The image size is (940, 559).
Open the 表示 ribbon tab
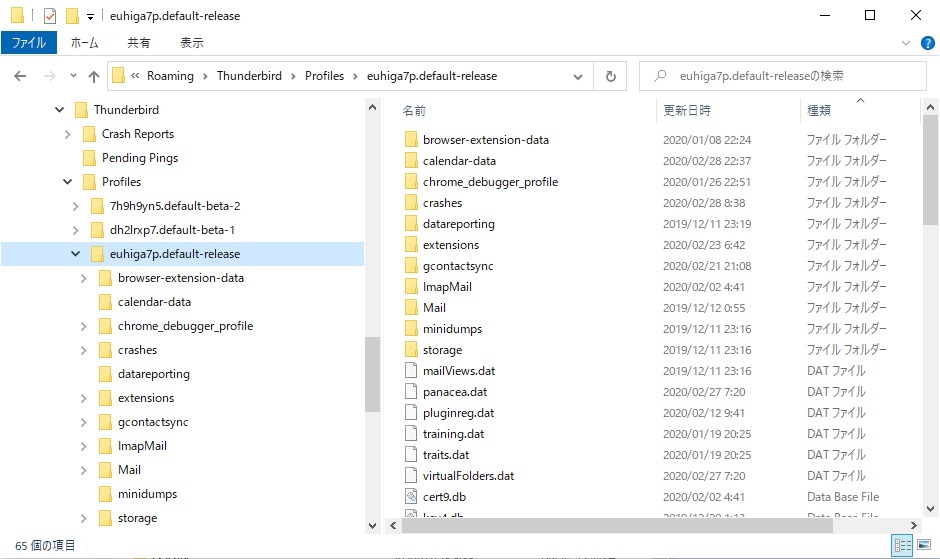(192, 43)
